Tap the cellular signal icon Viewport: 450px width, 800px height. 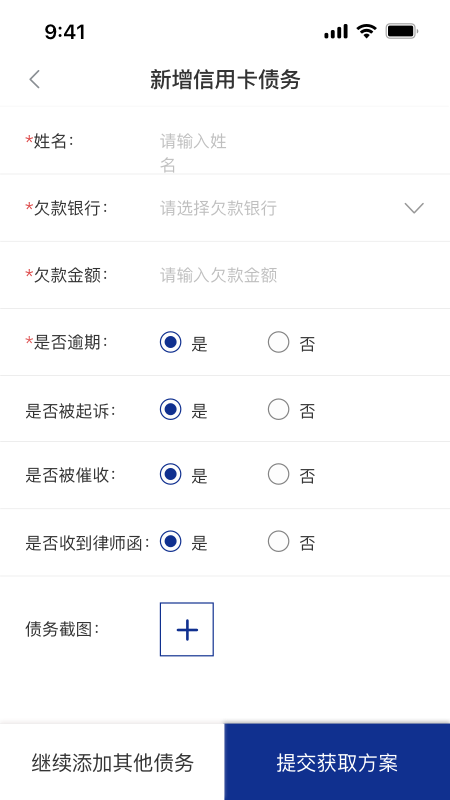(336, 31)
